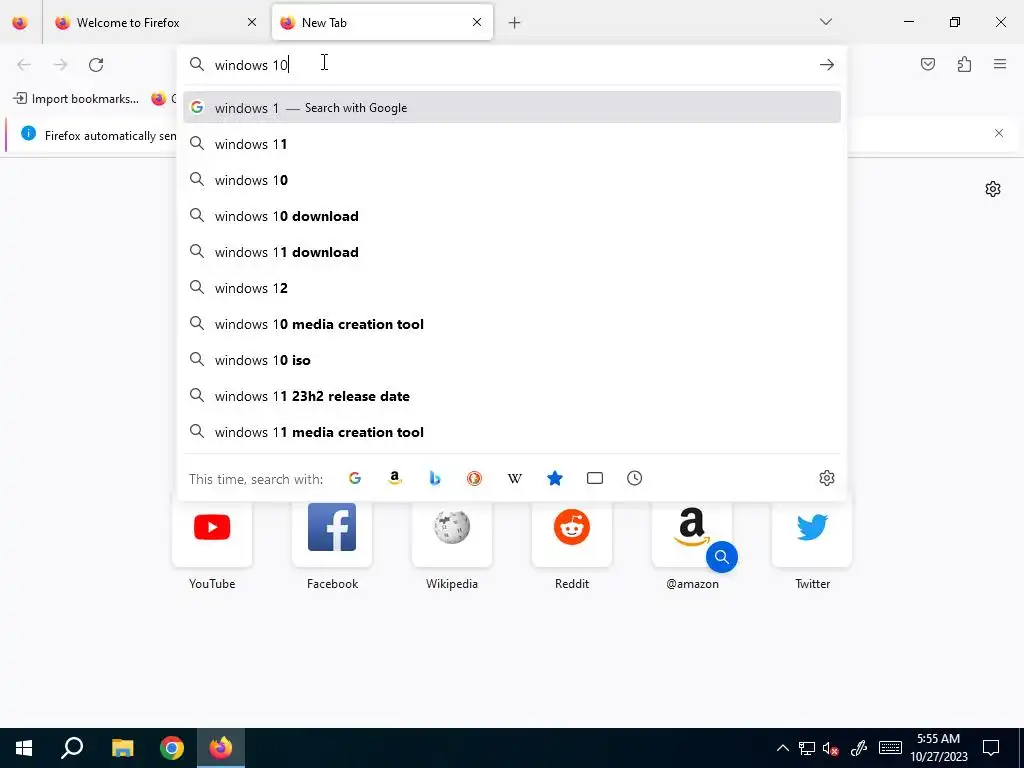Search browsing history via clock icon
The height and width of the screenshot is (768, 1024).
click(635, 478)
